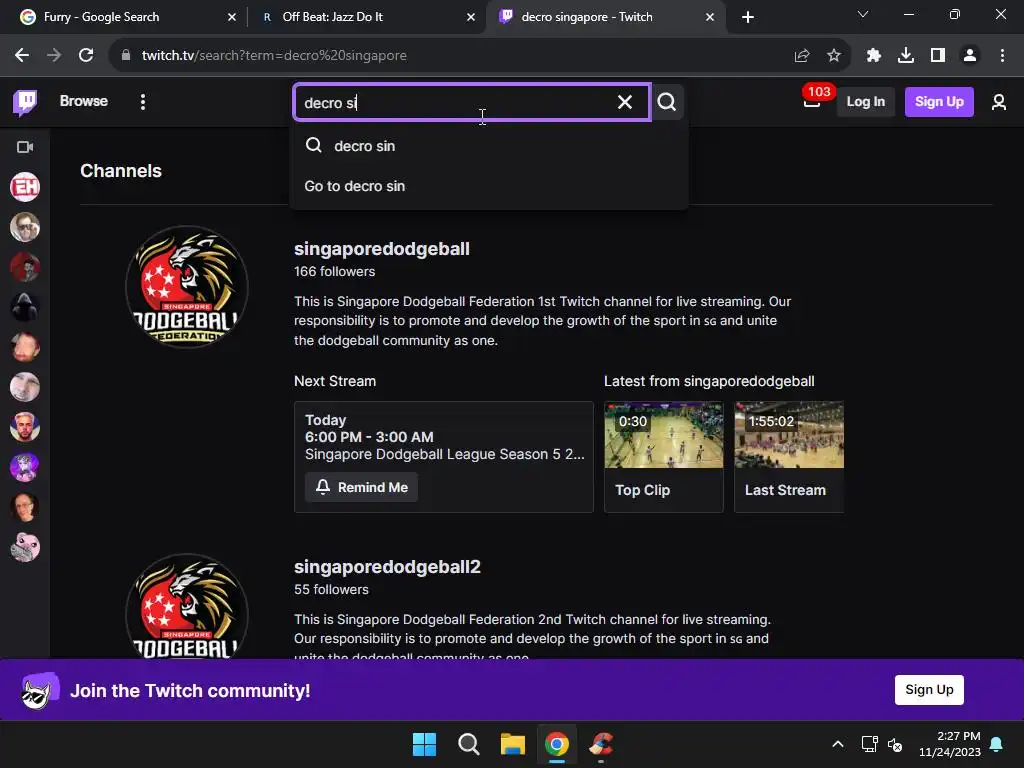This screenshot has width=1024, height=768.
Task: Open a new browser tab
Action: (748, 17)
